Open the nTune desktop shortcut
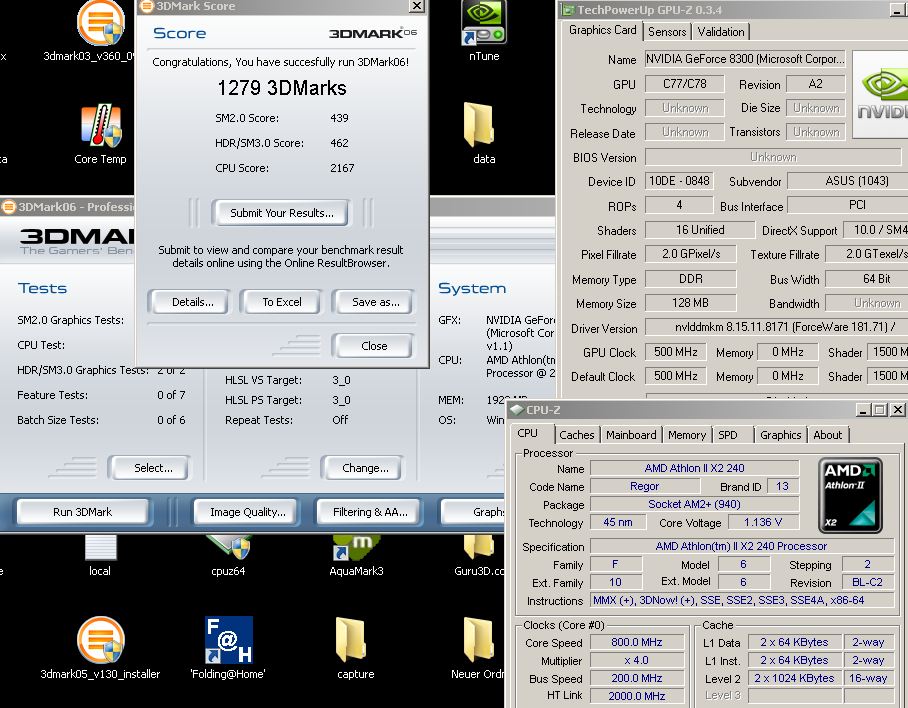The image size is (908, 708). 484,23
